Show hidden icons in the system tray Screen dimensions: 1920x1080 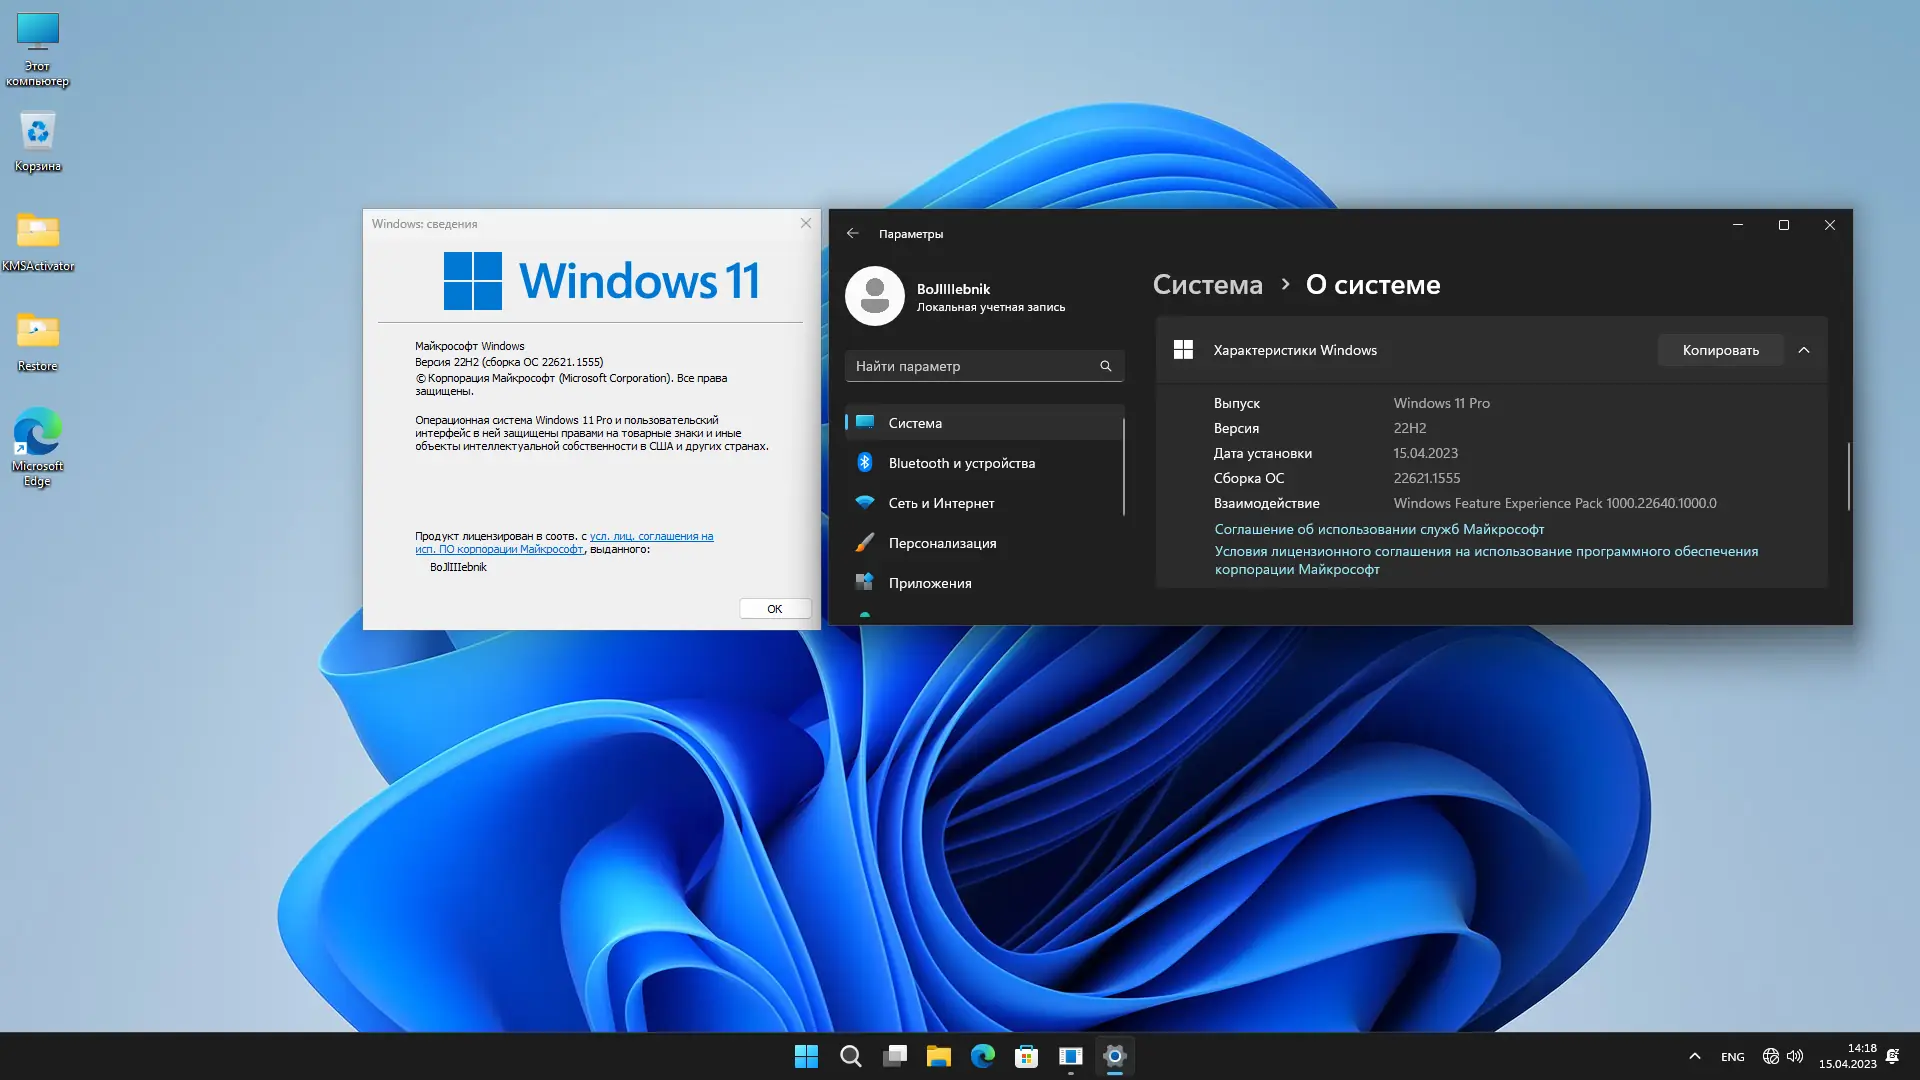click(1694, 1056)
